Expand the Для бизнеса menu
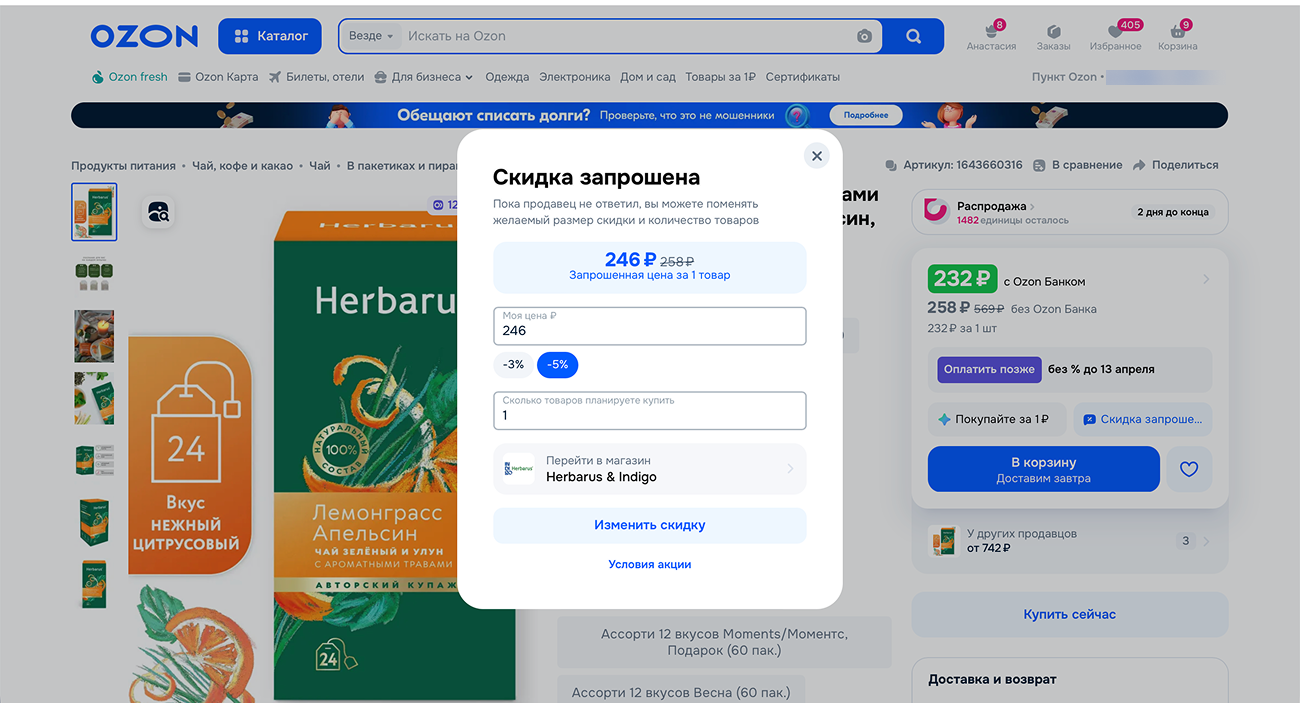Screen dimensions: 1300x703 tap(423, 77)
